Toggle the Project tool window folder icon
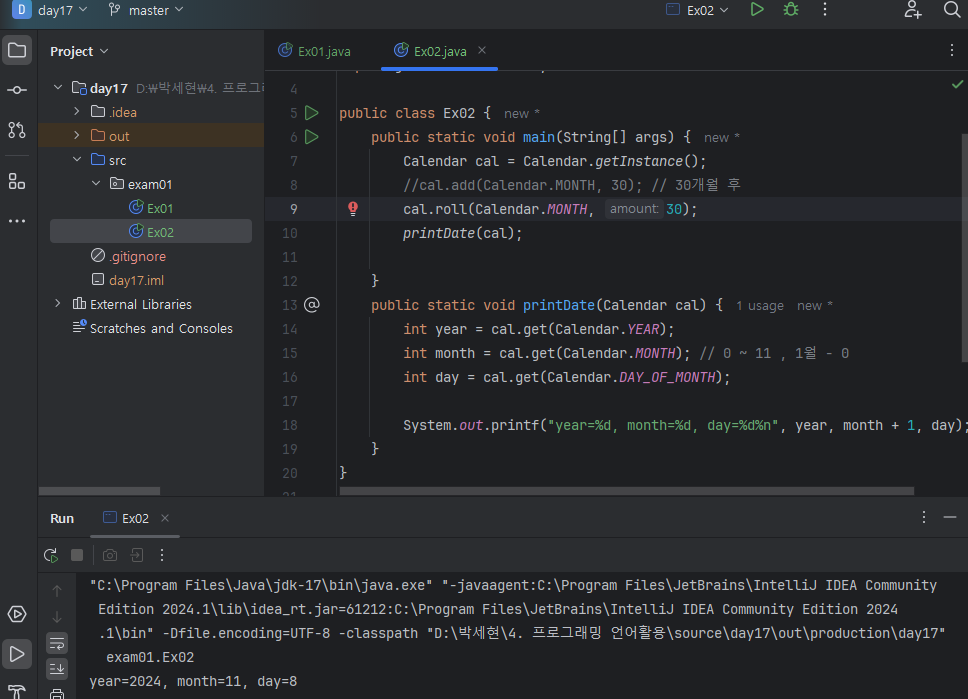 click(x=17, y=50)
